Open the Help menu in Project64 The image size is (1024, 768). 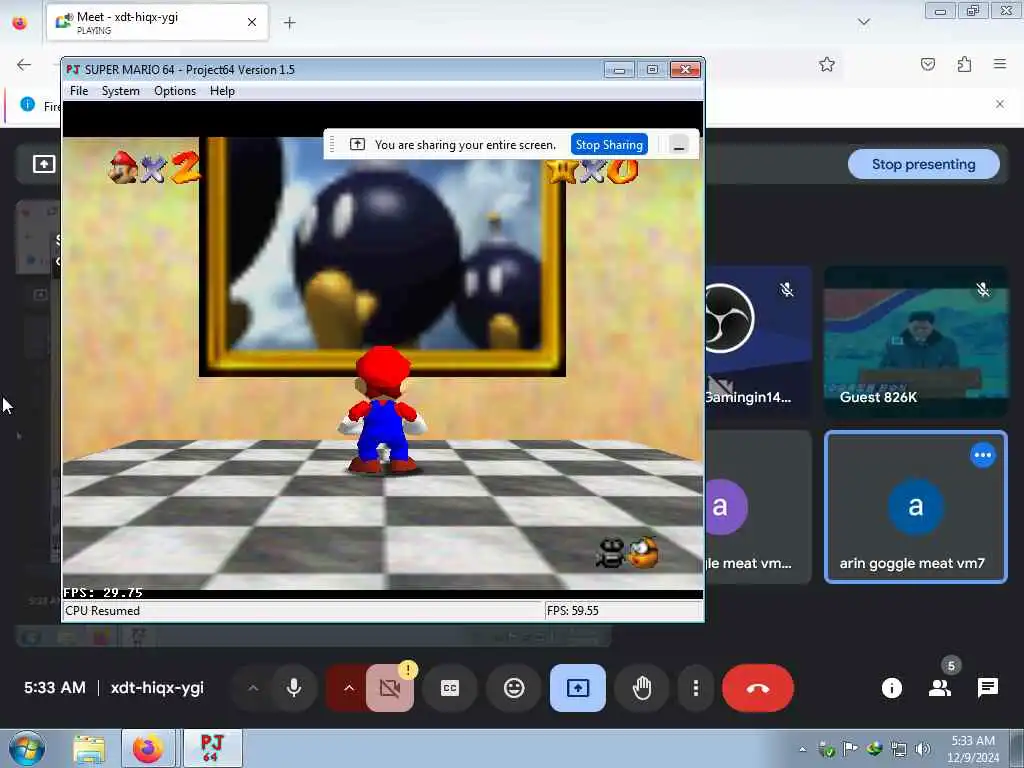click(x=222, y=91)
